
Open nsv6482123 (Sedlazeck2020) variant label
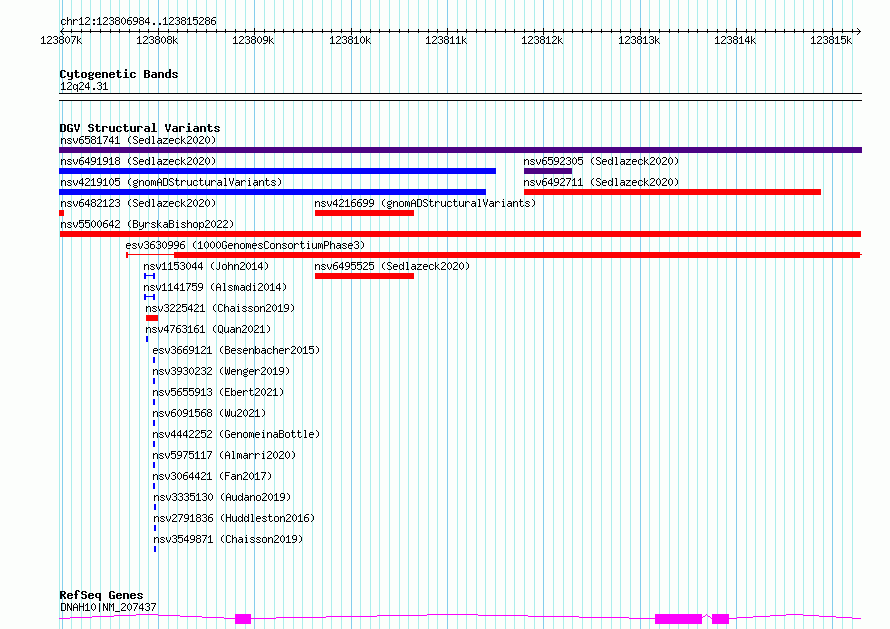coord(138,203)
